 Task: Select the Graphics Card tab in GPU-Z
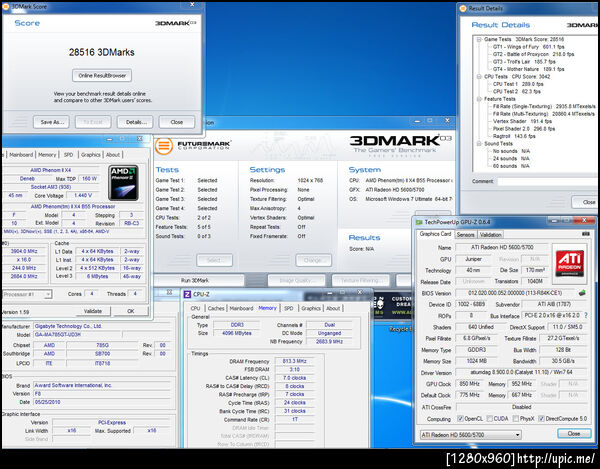tap(435, 234)
